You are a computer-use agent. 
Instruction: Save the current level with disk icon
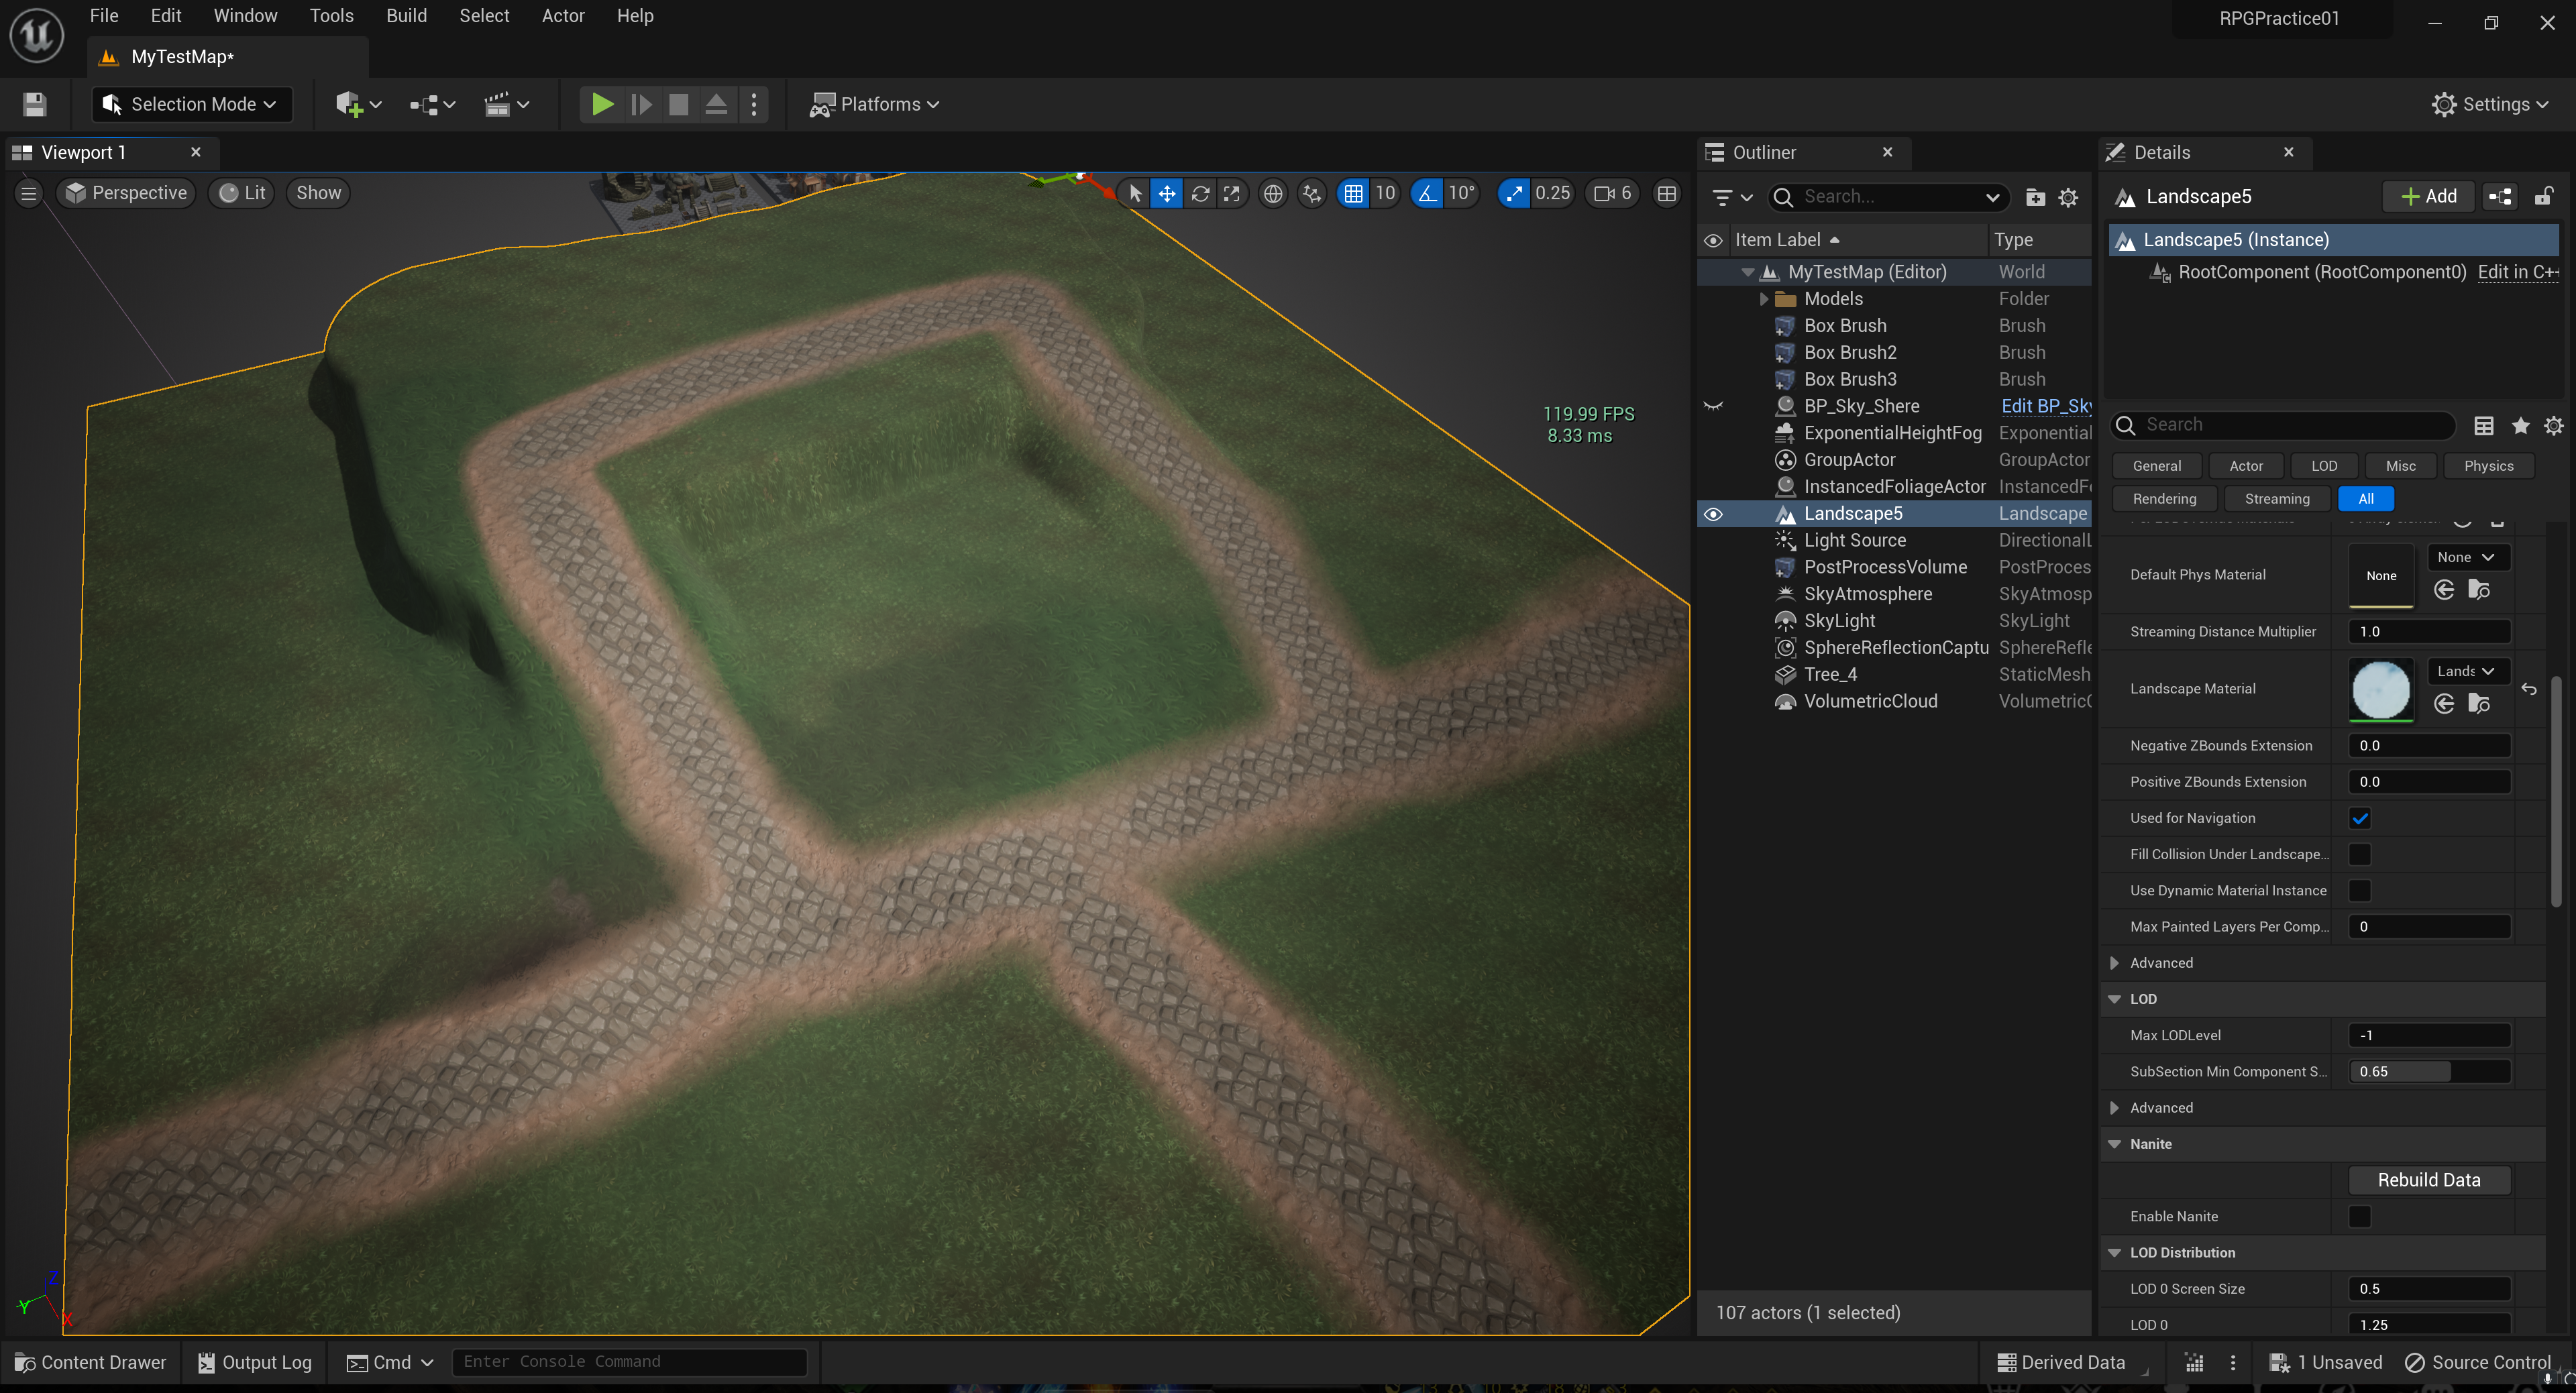[35, 104]
